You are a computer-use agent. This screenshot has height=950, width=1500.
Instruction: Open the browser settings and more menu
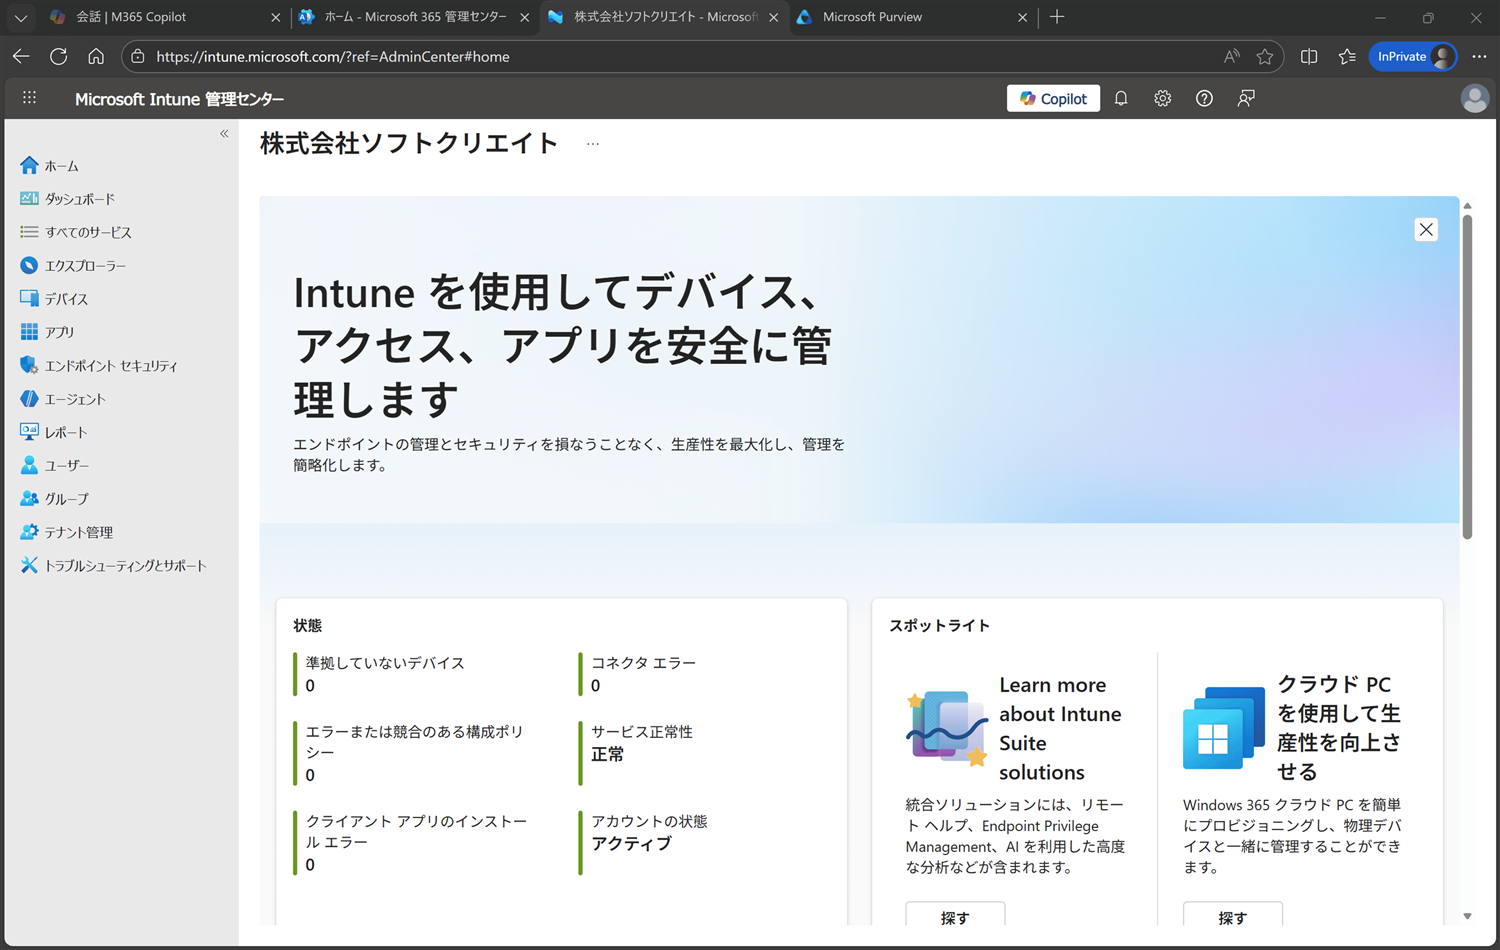pyautogui.click(x=1479, y=57)
